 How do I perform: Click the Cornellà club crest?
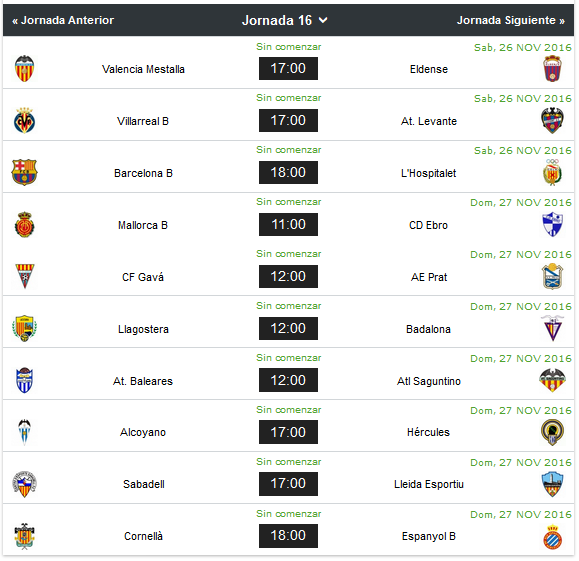point(24,536)
